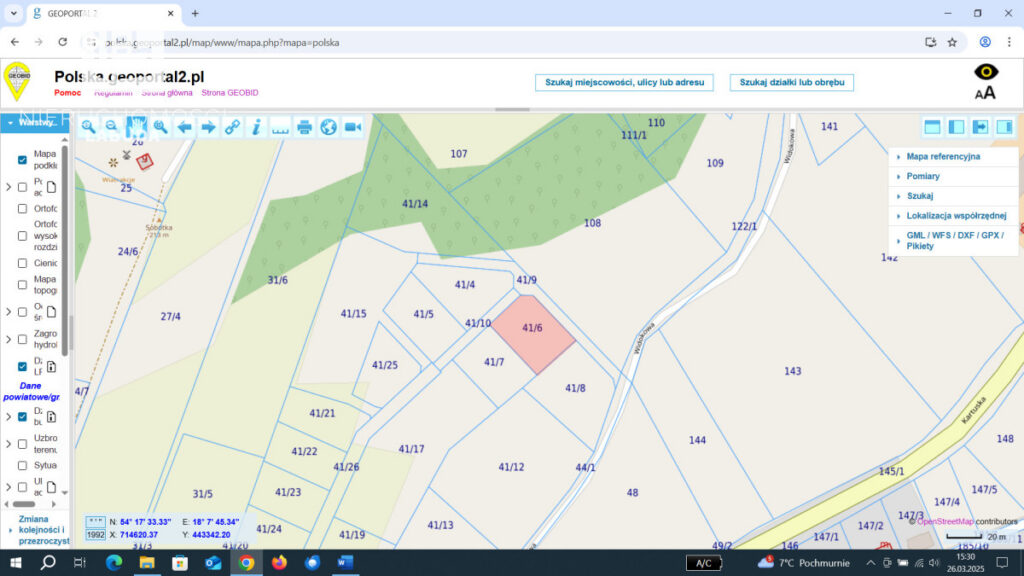Click the chain link map-link icon
This screenshot has width=1024, height=576.
232,127
